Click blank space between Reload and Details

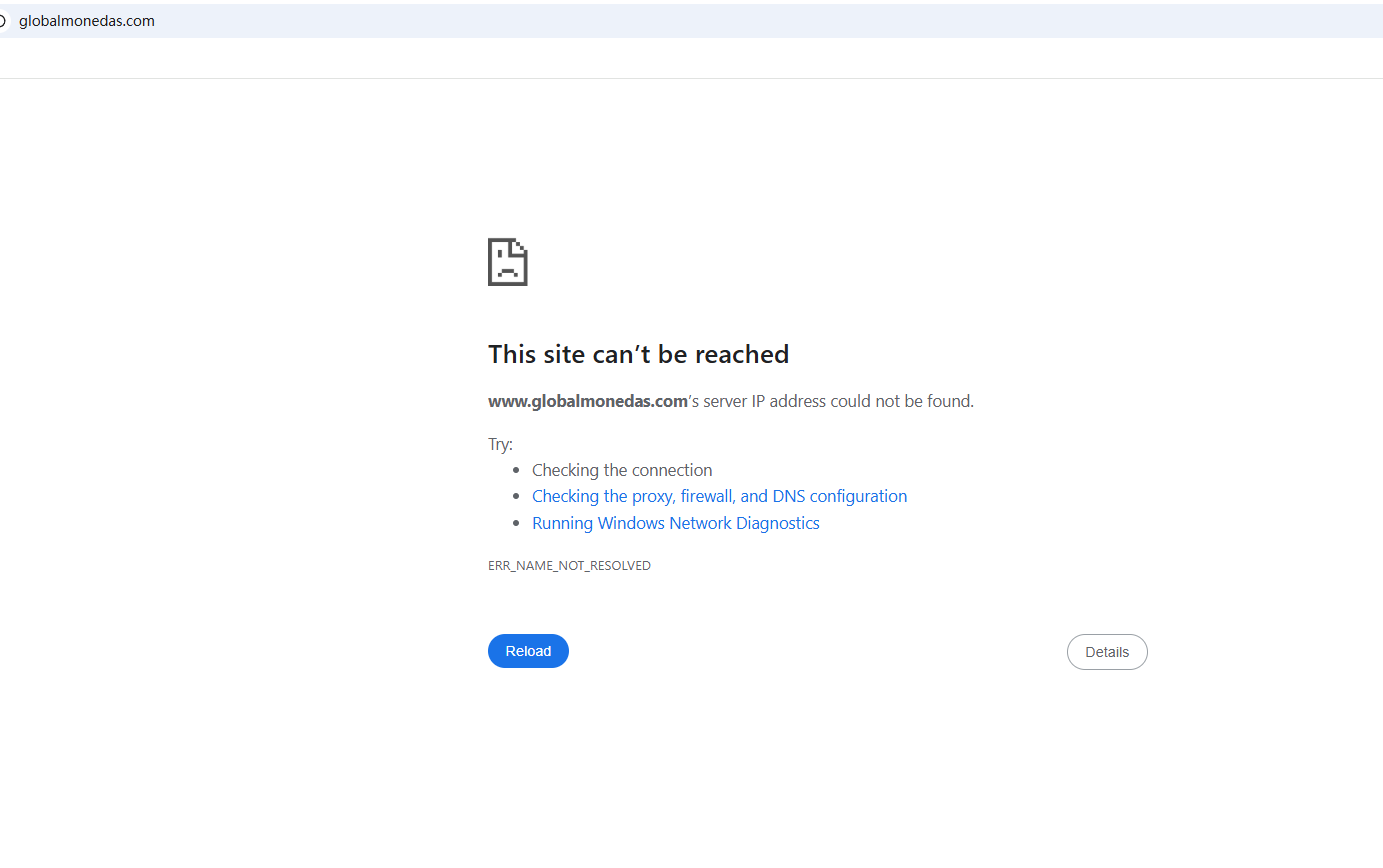pyautogui.click(x=818, y=652)
